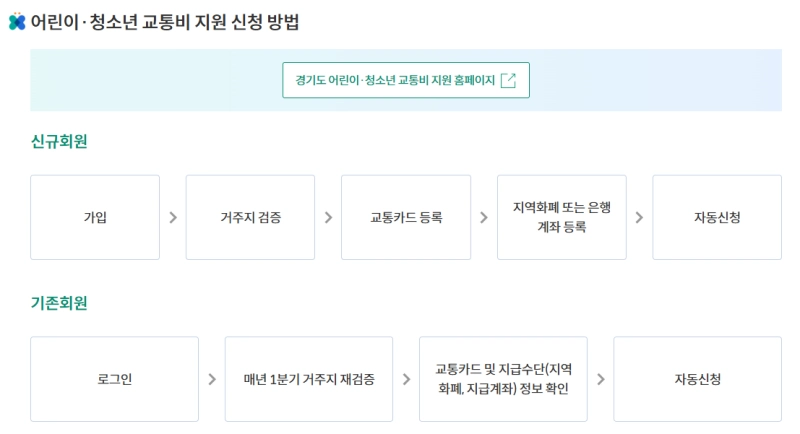
Task: Click the 교통카드 등록 step box
Action: [x=406, y=217]
